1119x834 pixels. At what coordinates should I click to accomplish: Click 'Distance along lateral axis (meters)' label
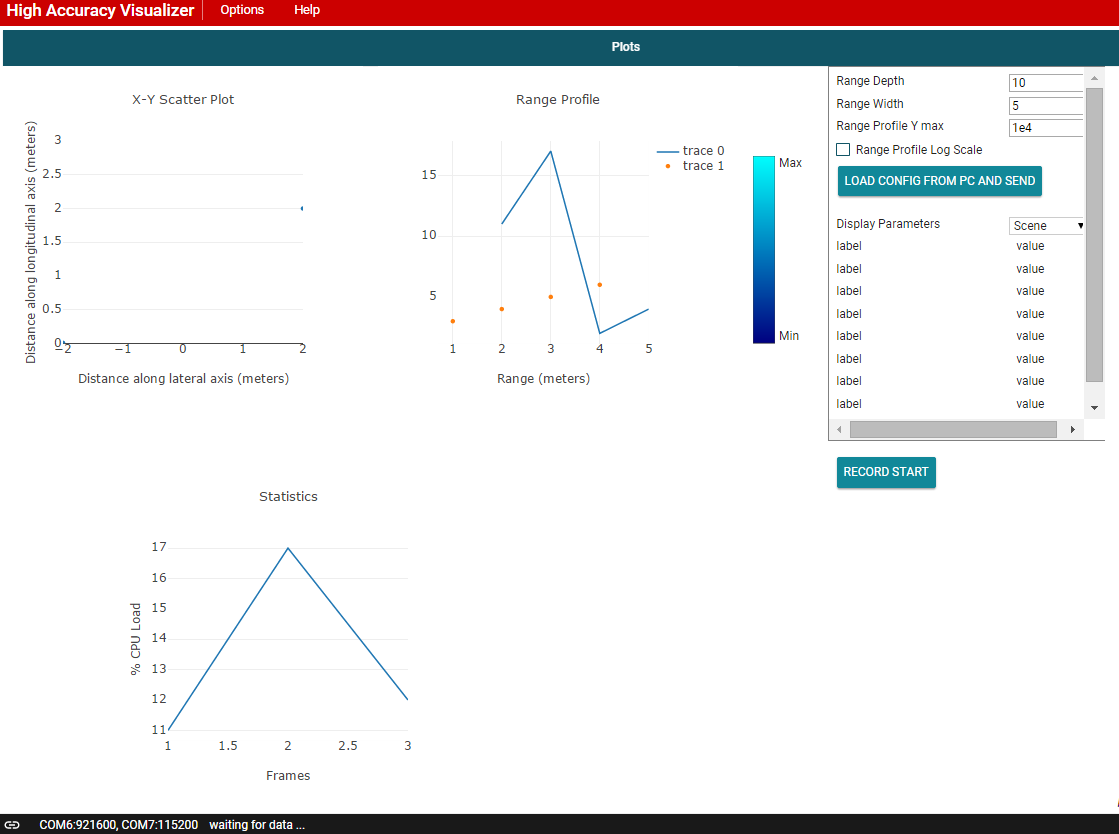pos(183,379)
